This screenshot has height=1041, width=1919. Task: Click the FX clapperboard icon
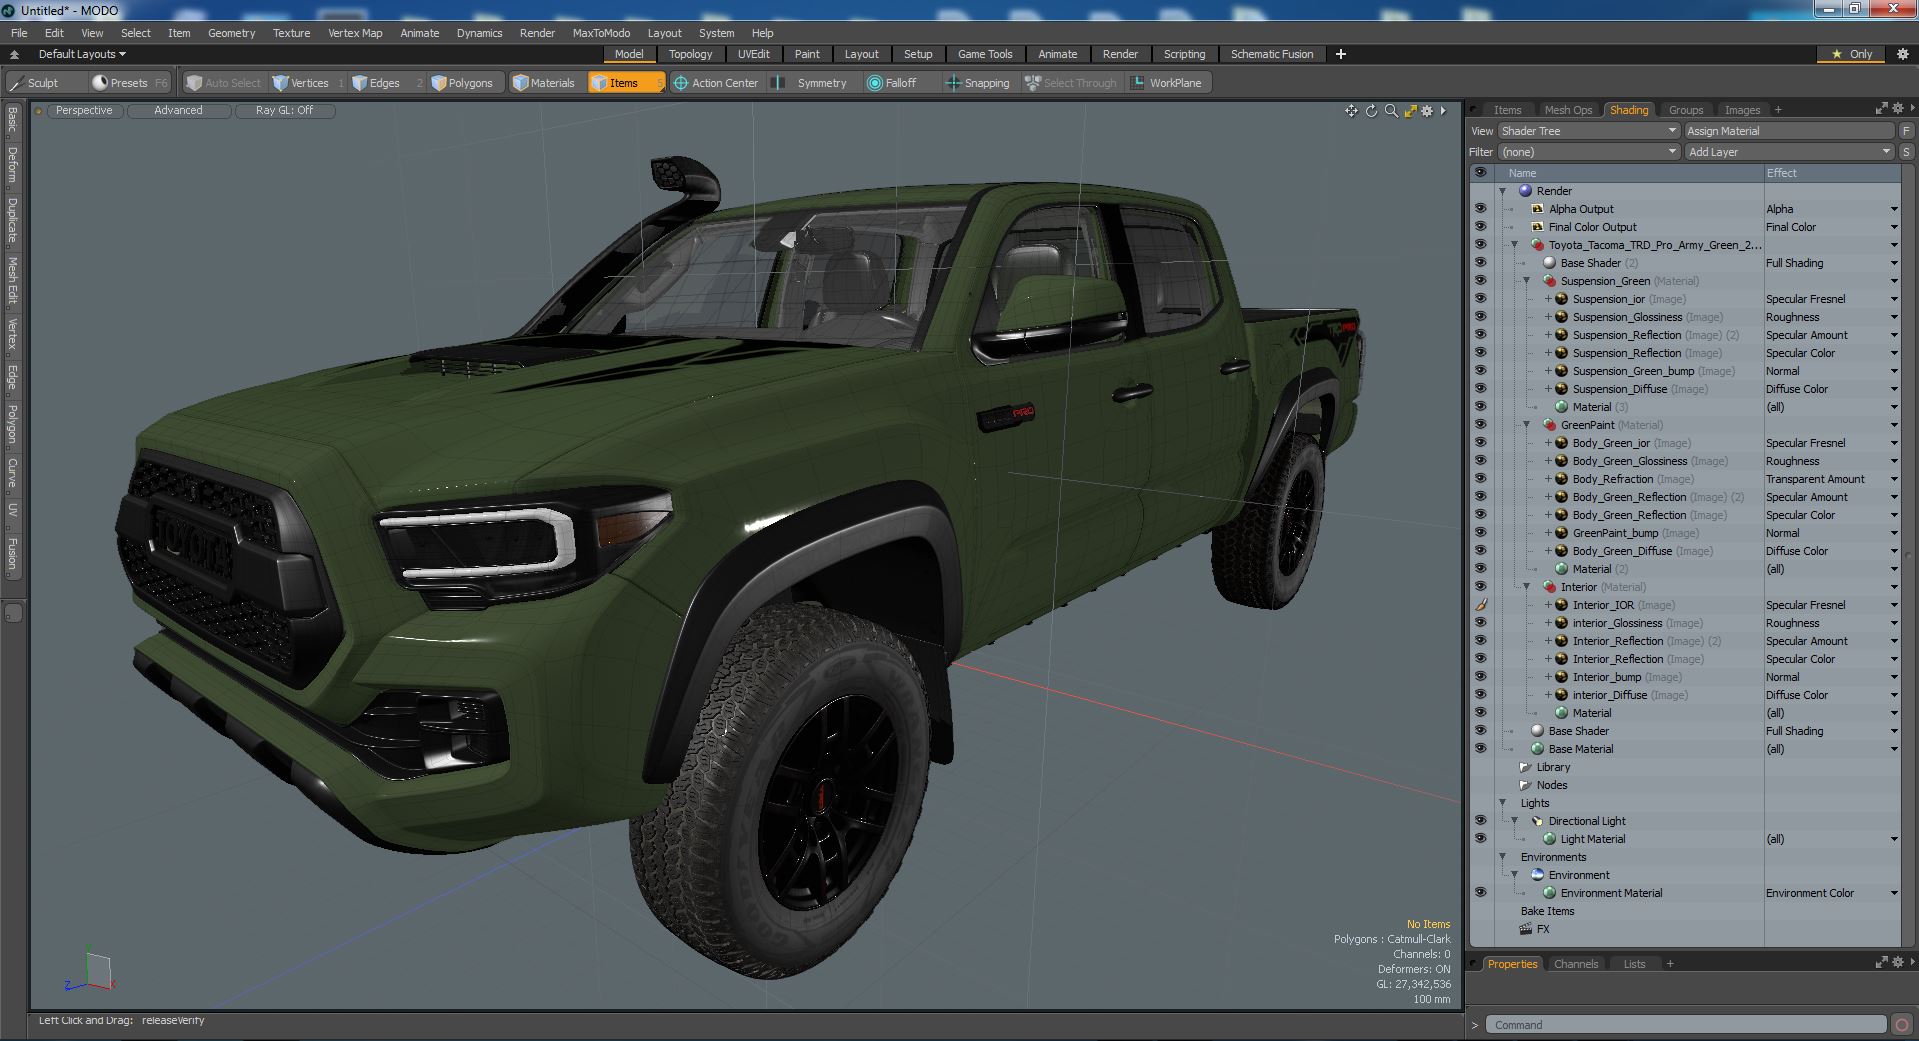click(x=1525, y=929)
